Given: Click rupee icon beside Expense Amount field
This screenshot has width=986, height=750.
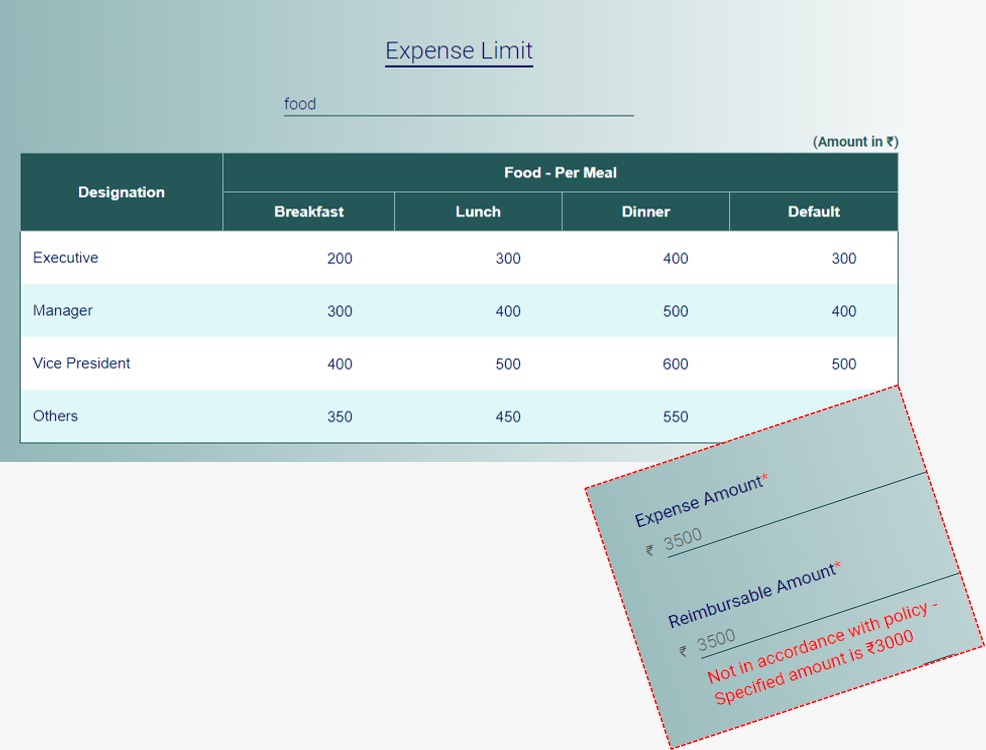Looking at the screenshot, I should click(650, 550).
